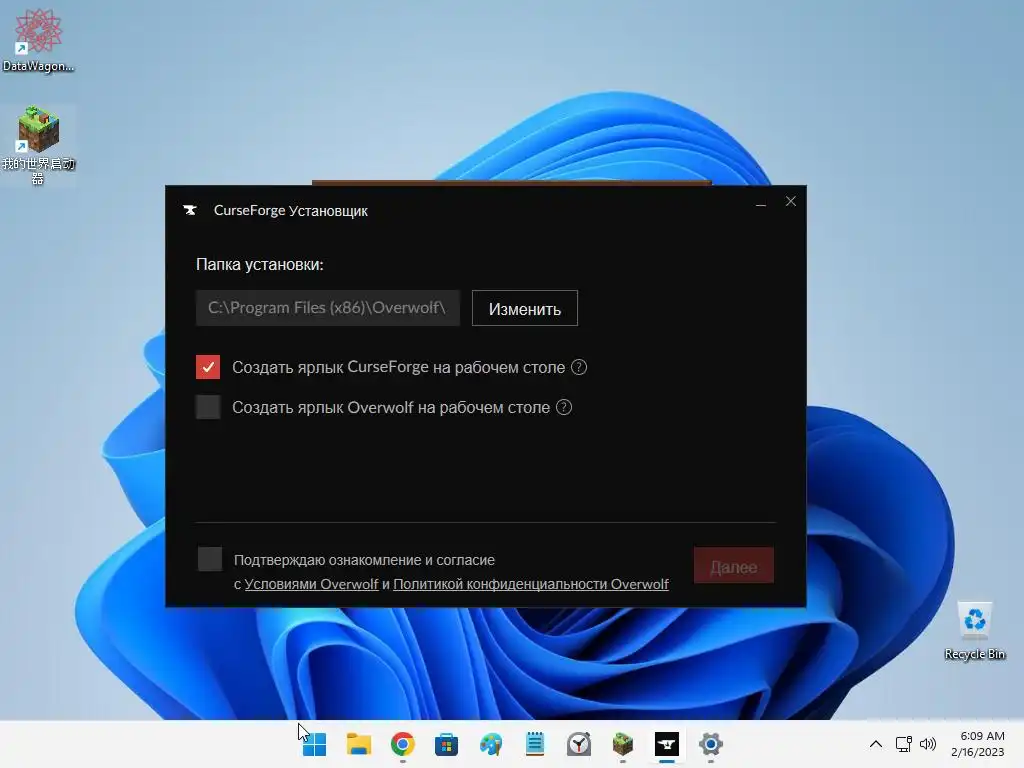Enable the Overwolf desktop shortcut checkbox
Image resolution: width=1024 pixels, height=768 pixels.
click(x=208, y=408)
